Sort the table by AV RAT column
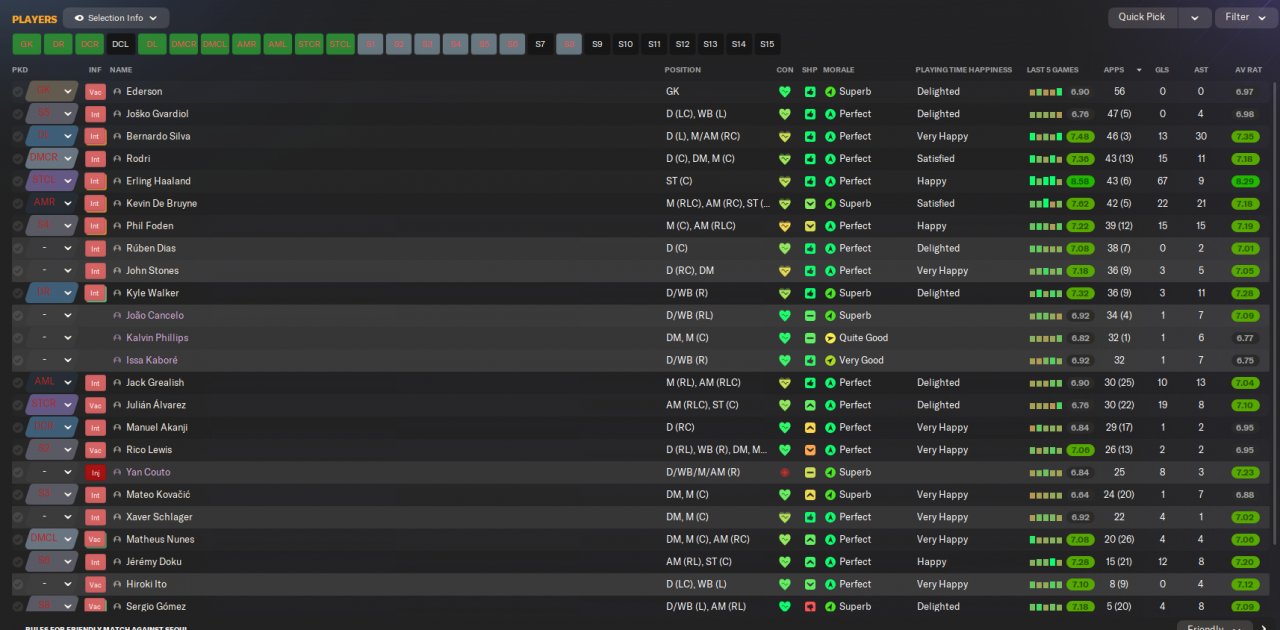The image size is (1280, 630). (1248, 70)
